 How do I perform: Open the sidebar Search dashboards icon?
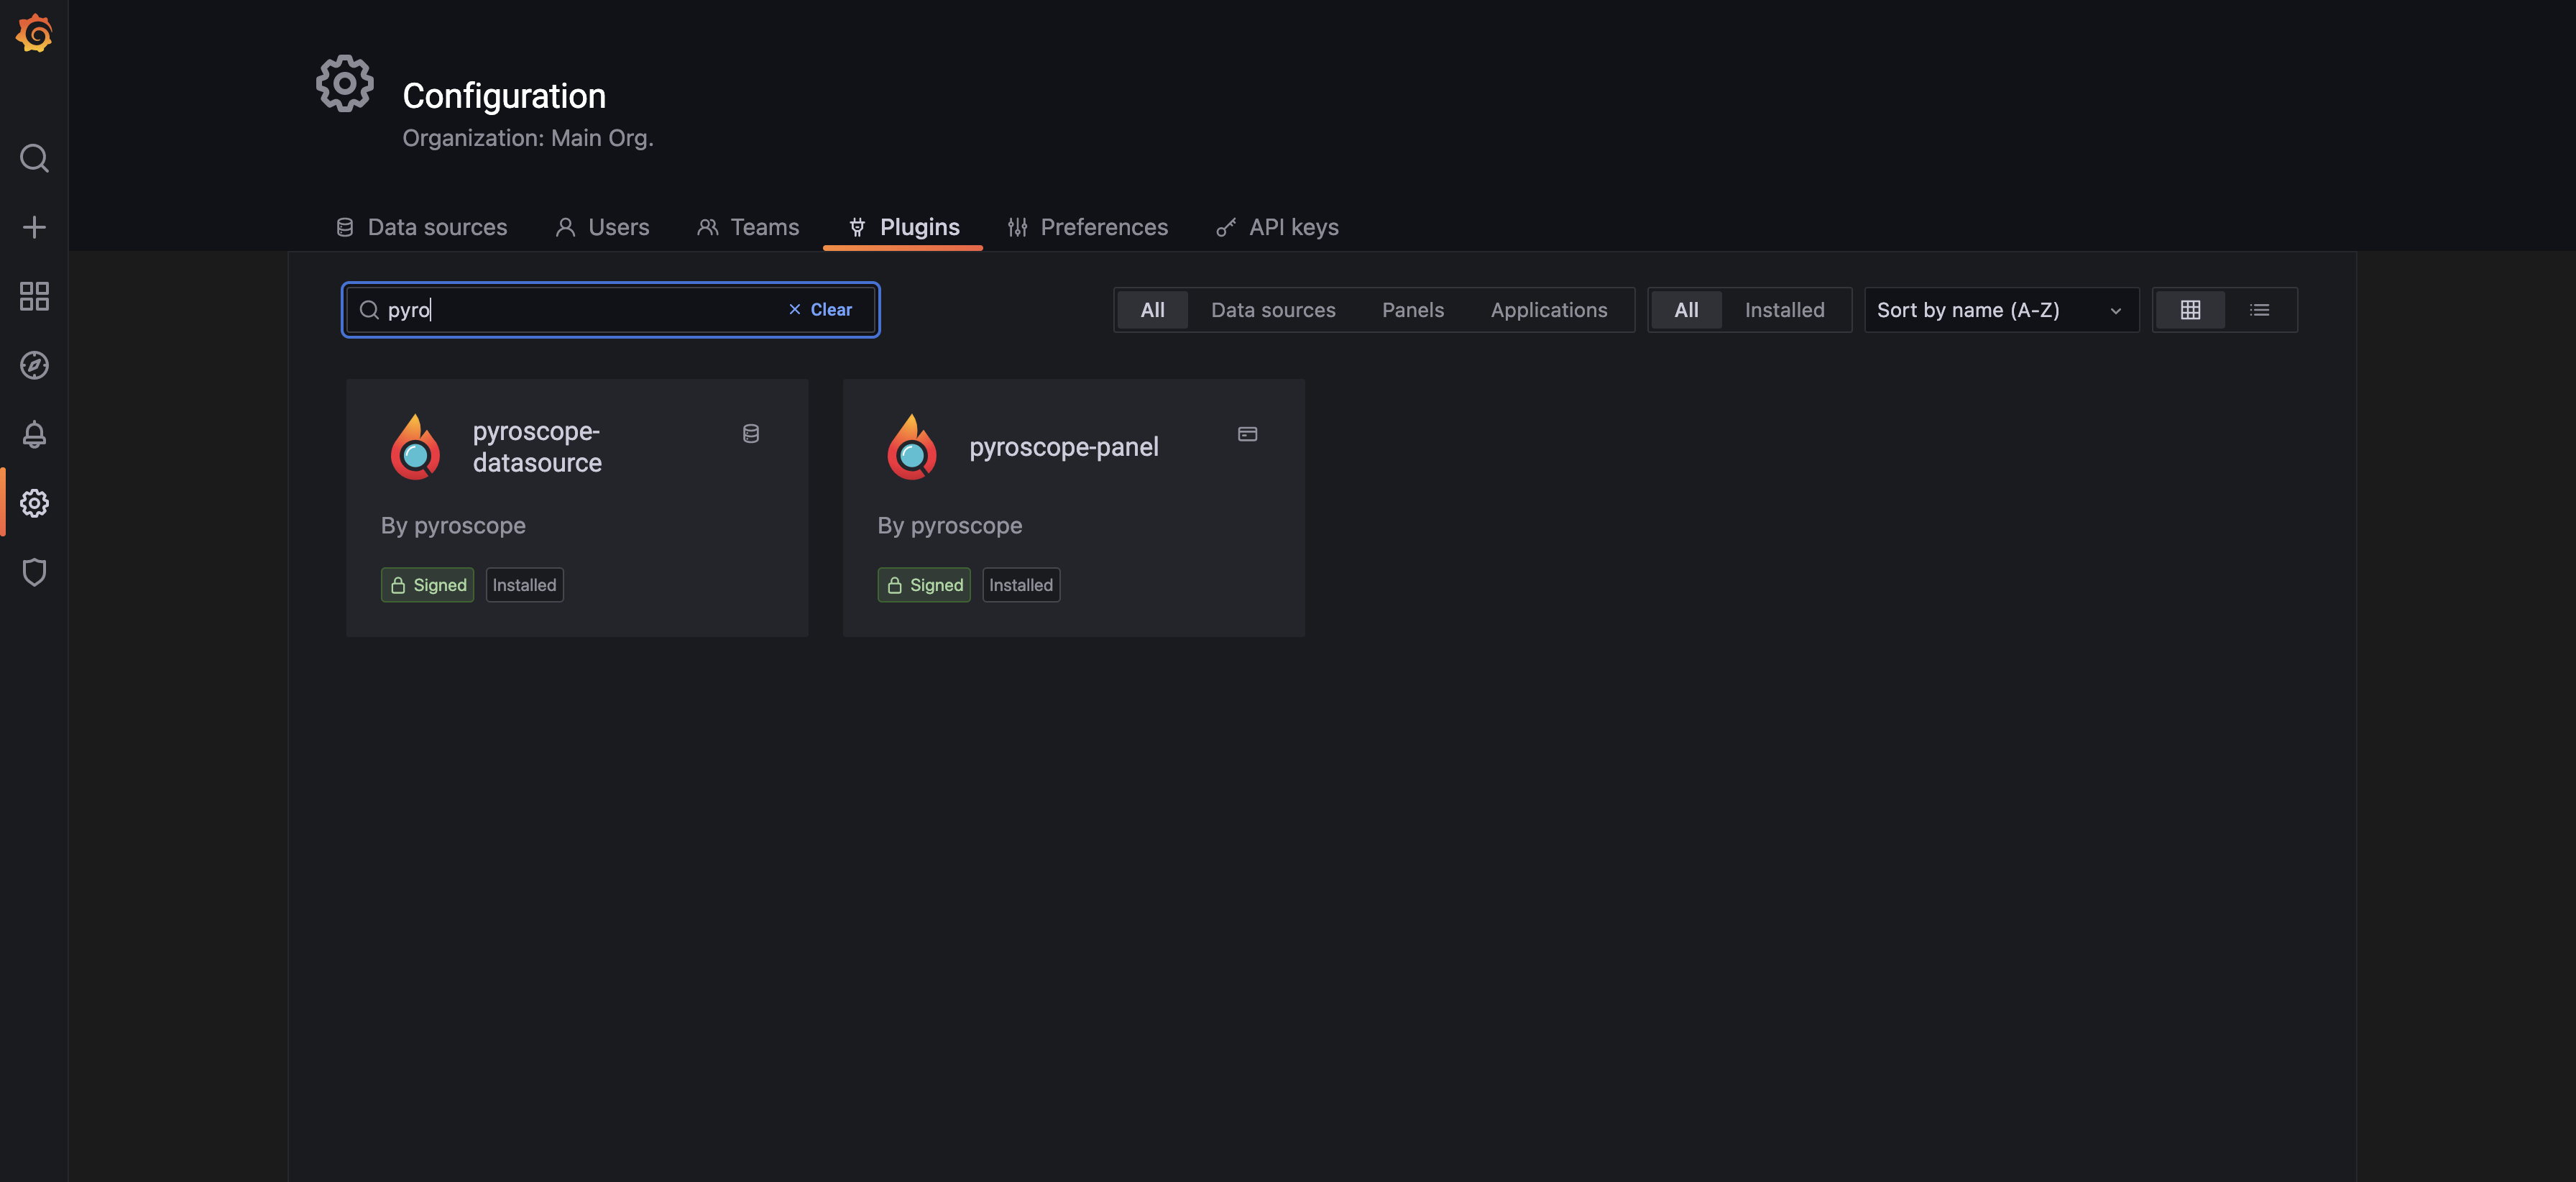[x=34, y=158]
